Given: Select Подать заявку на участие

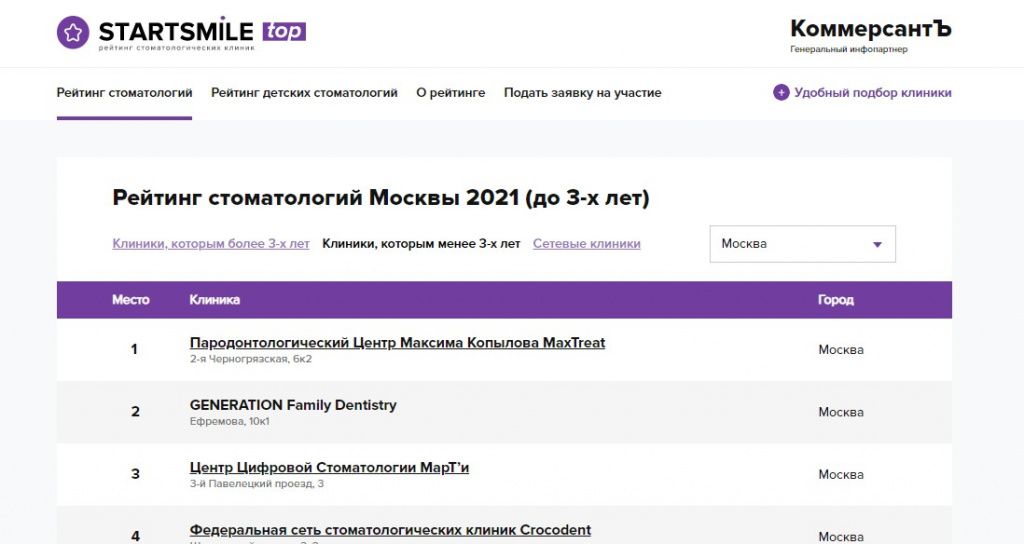Looking at the screenshot, I should (583, 93).
